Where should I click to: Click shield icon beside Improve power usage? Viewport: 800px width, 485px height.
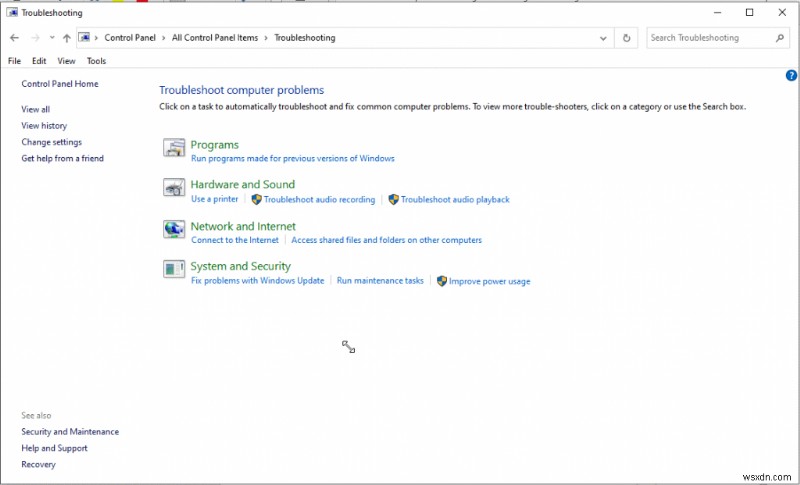click(442, 281)
